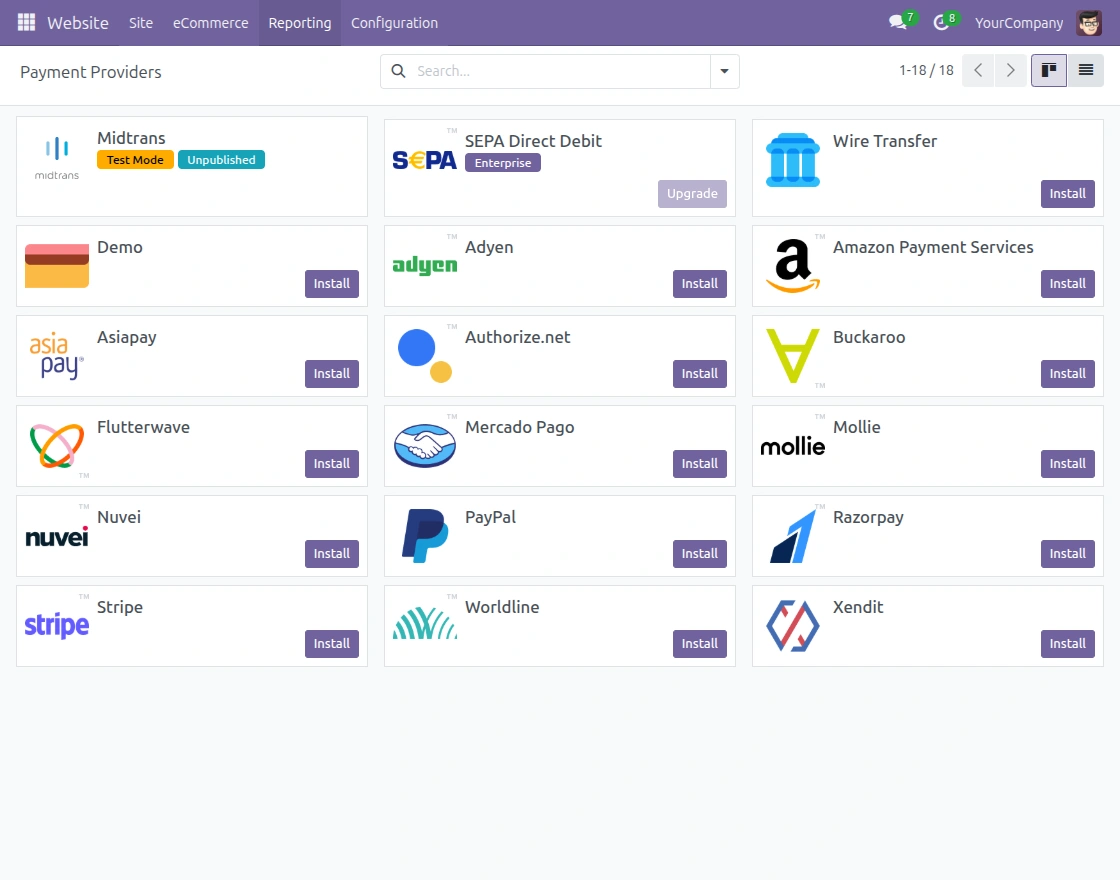Click the Stripe logo
This screenshot has width=1120, height=880.
tap(57, 626)
